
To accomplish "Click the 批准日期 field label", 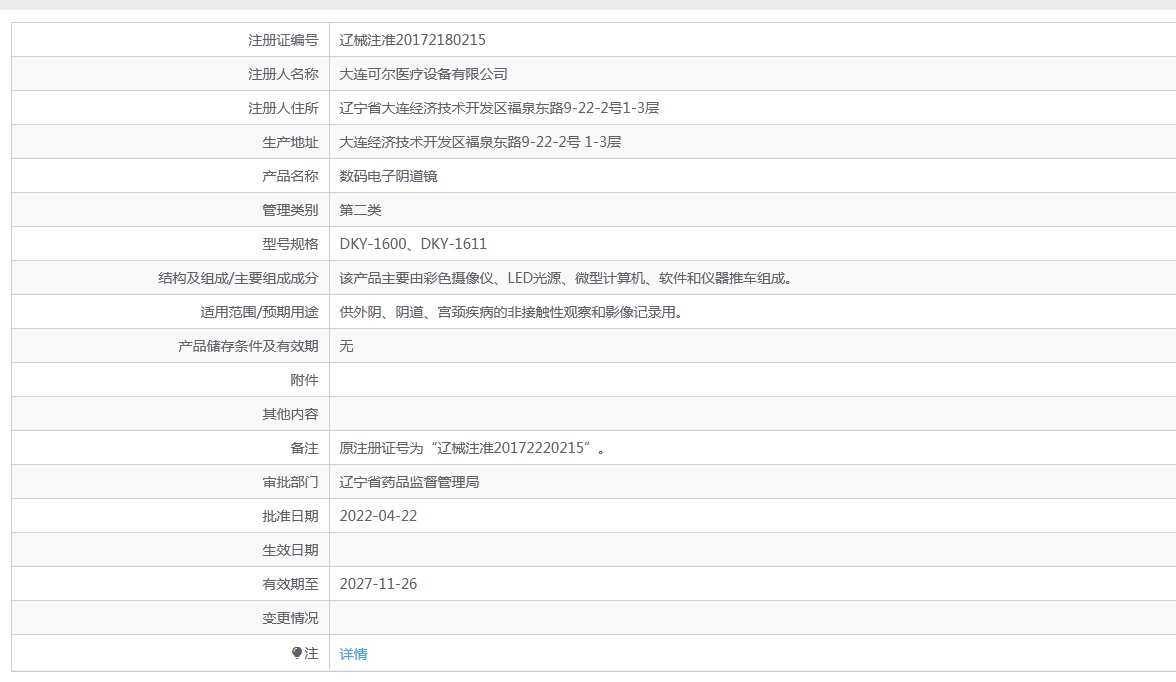I will click(x=290, y=516).
